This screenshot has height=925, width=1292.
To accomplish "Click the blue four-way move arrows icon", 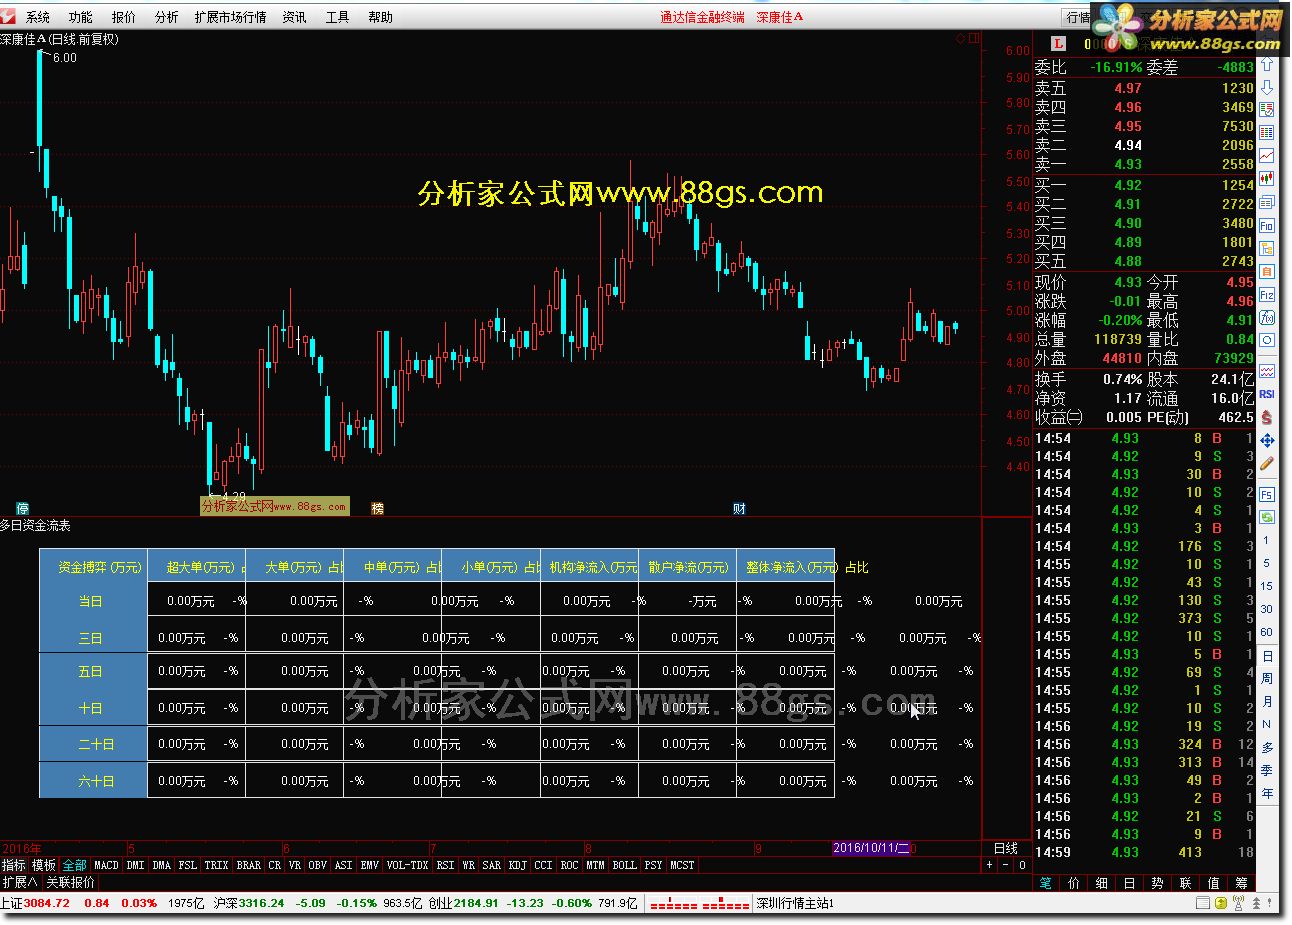I will pyautogui.click(x=1267, y=440).
